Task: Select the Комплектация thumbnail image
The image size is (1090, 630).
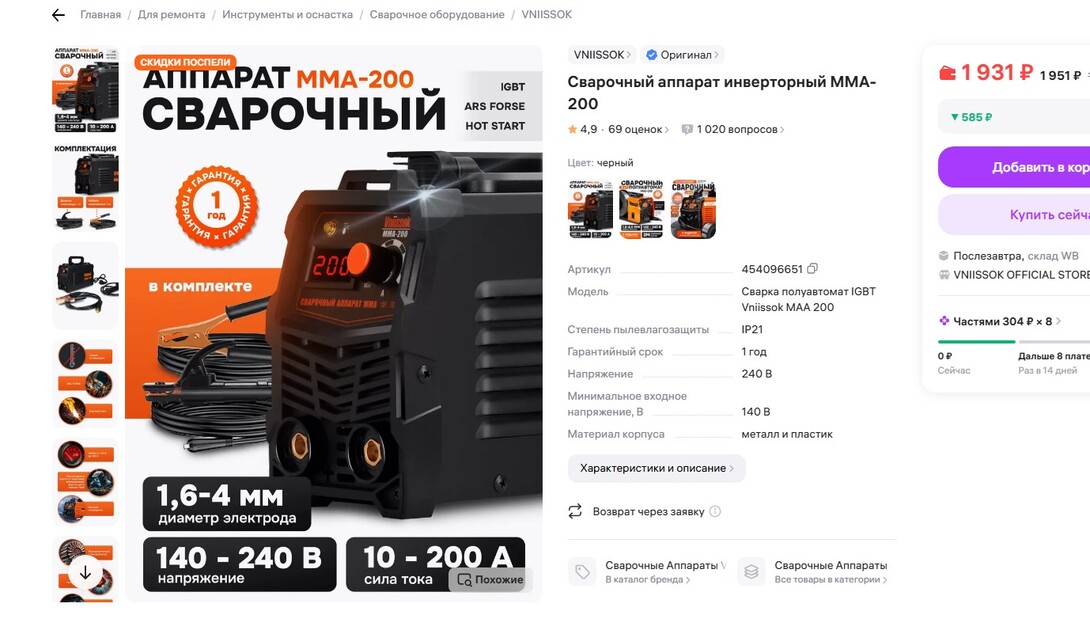Action: click(x=86, y=188)
